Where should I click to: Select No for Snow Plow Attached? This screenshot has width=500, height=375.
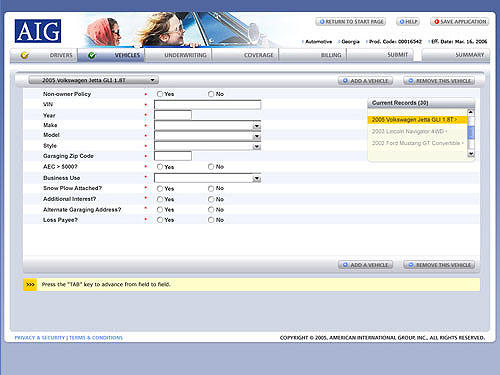click(211, 189)
